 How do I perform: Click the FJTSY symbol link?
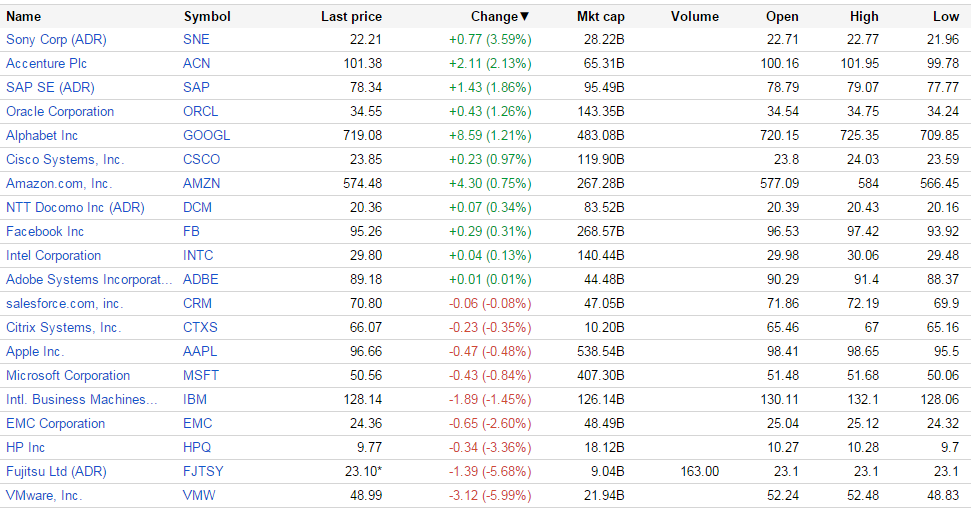click(204, 471)
